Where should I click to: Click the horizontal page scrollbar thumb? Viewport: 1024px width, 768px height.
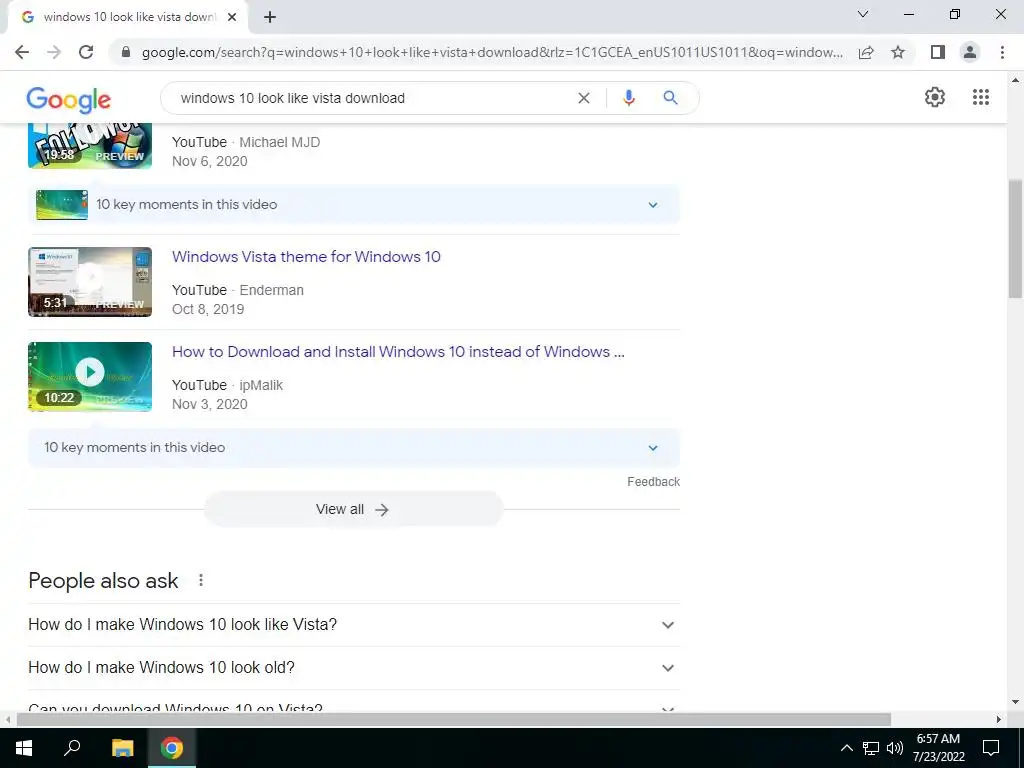tap(454, 719)
